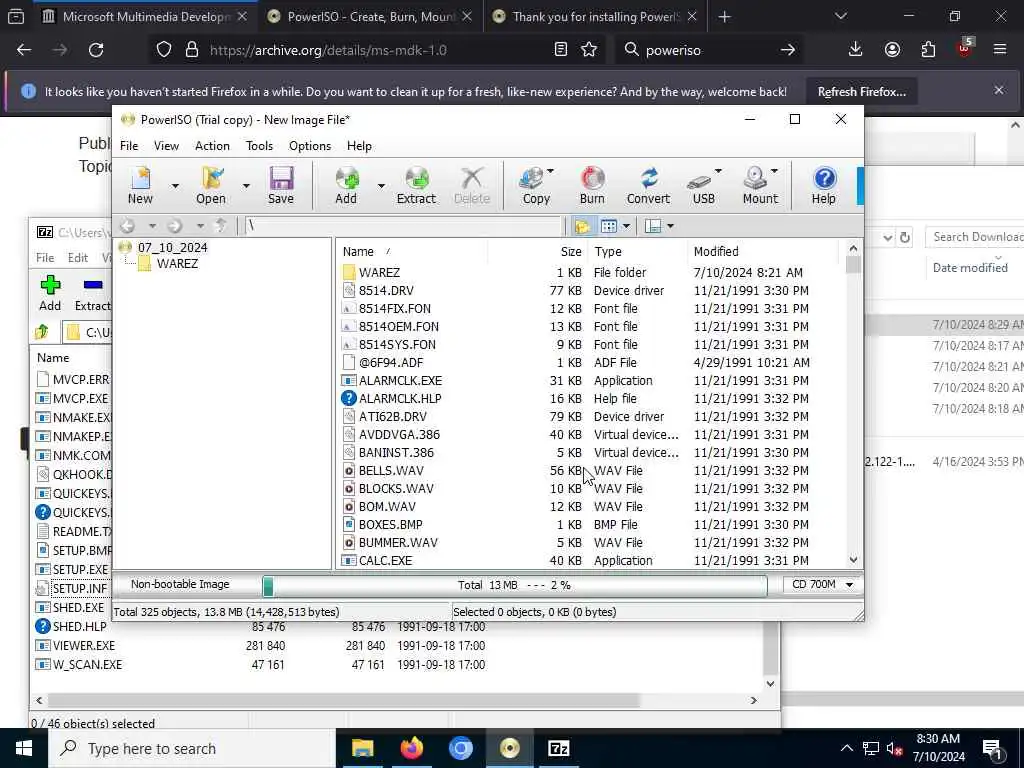Click the Burn toolbar icon
Viewport: 1024px width, 768px height.
tap(592, 185)
